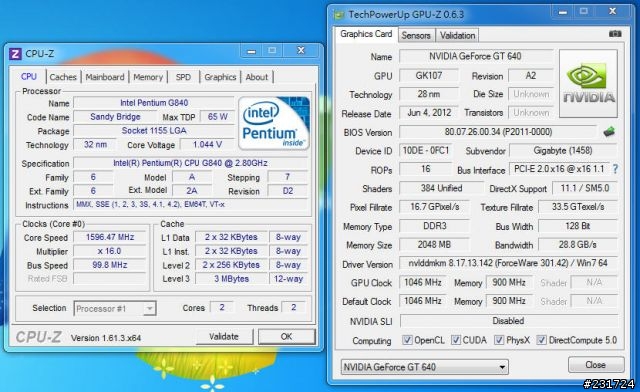This screenshot has width=640, height=392.
Task: Toggle the OpenCL checkbox
Action: 407,340
